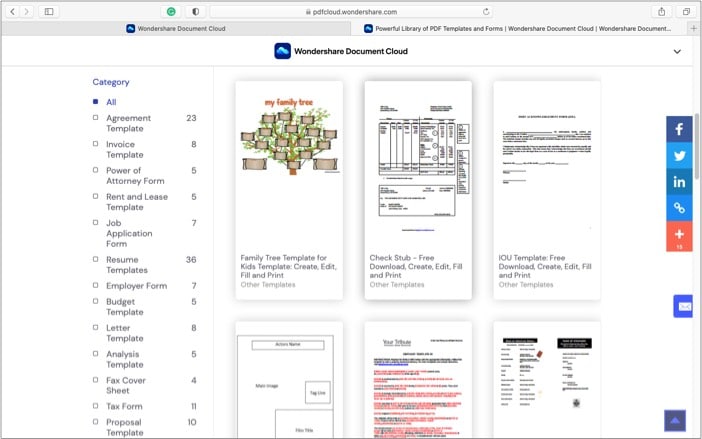
Task: Click the blue email envelope icon
Action: 683,306
